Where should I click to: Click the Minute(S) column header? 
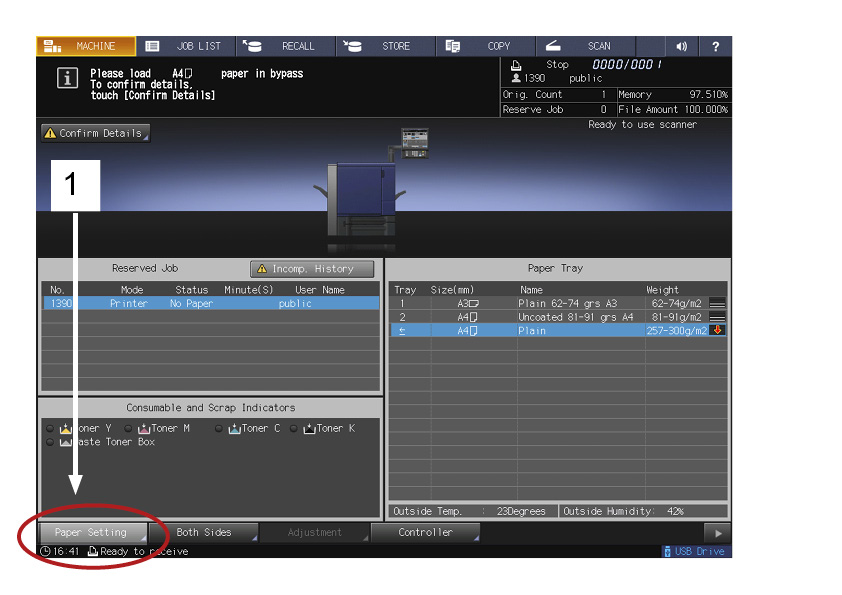coord(249,290)
